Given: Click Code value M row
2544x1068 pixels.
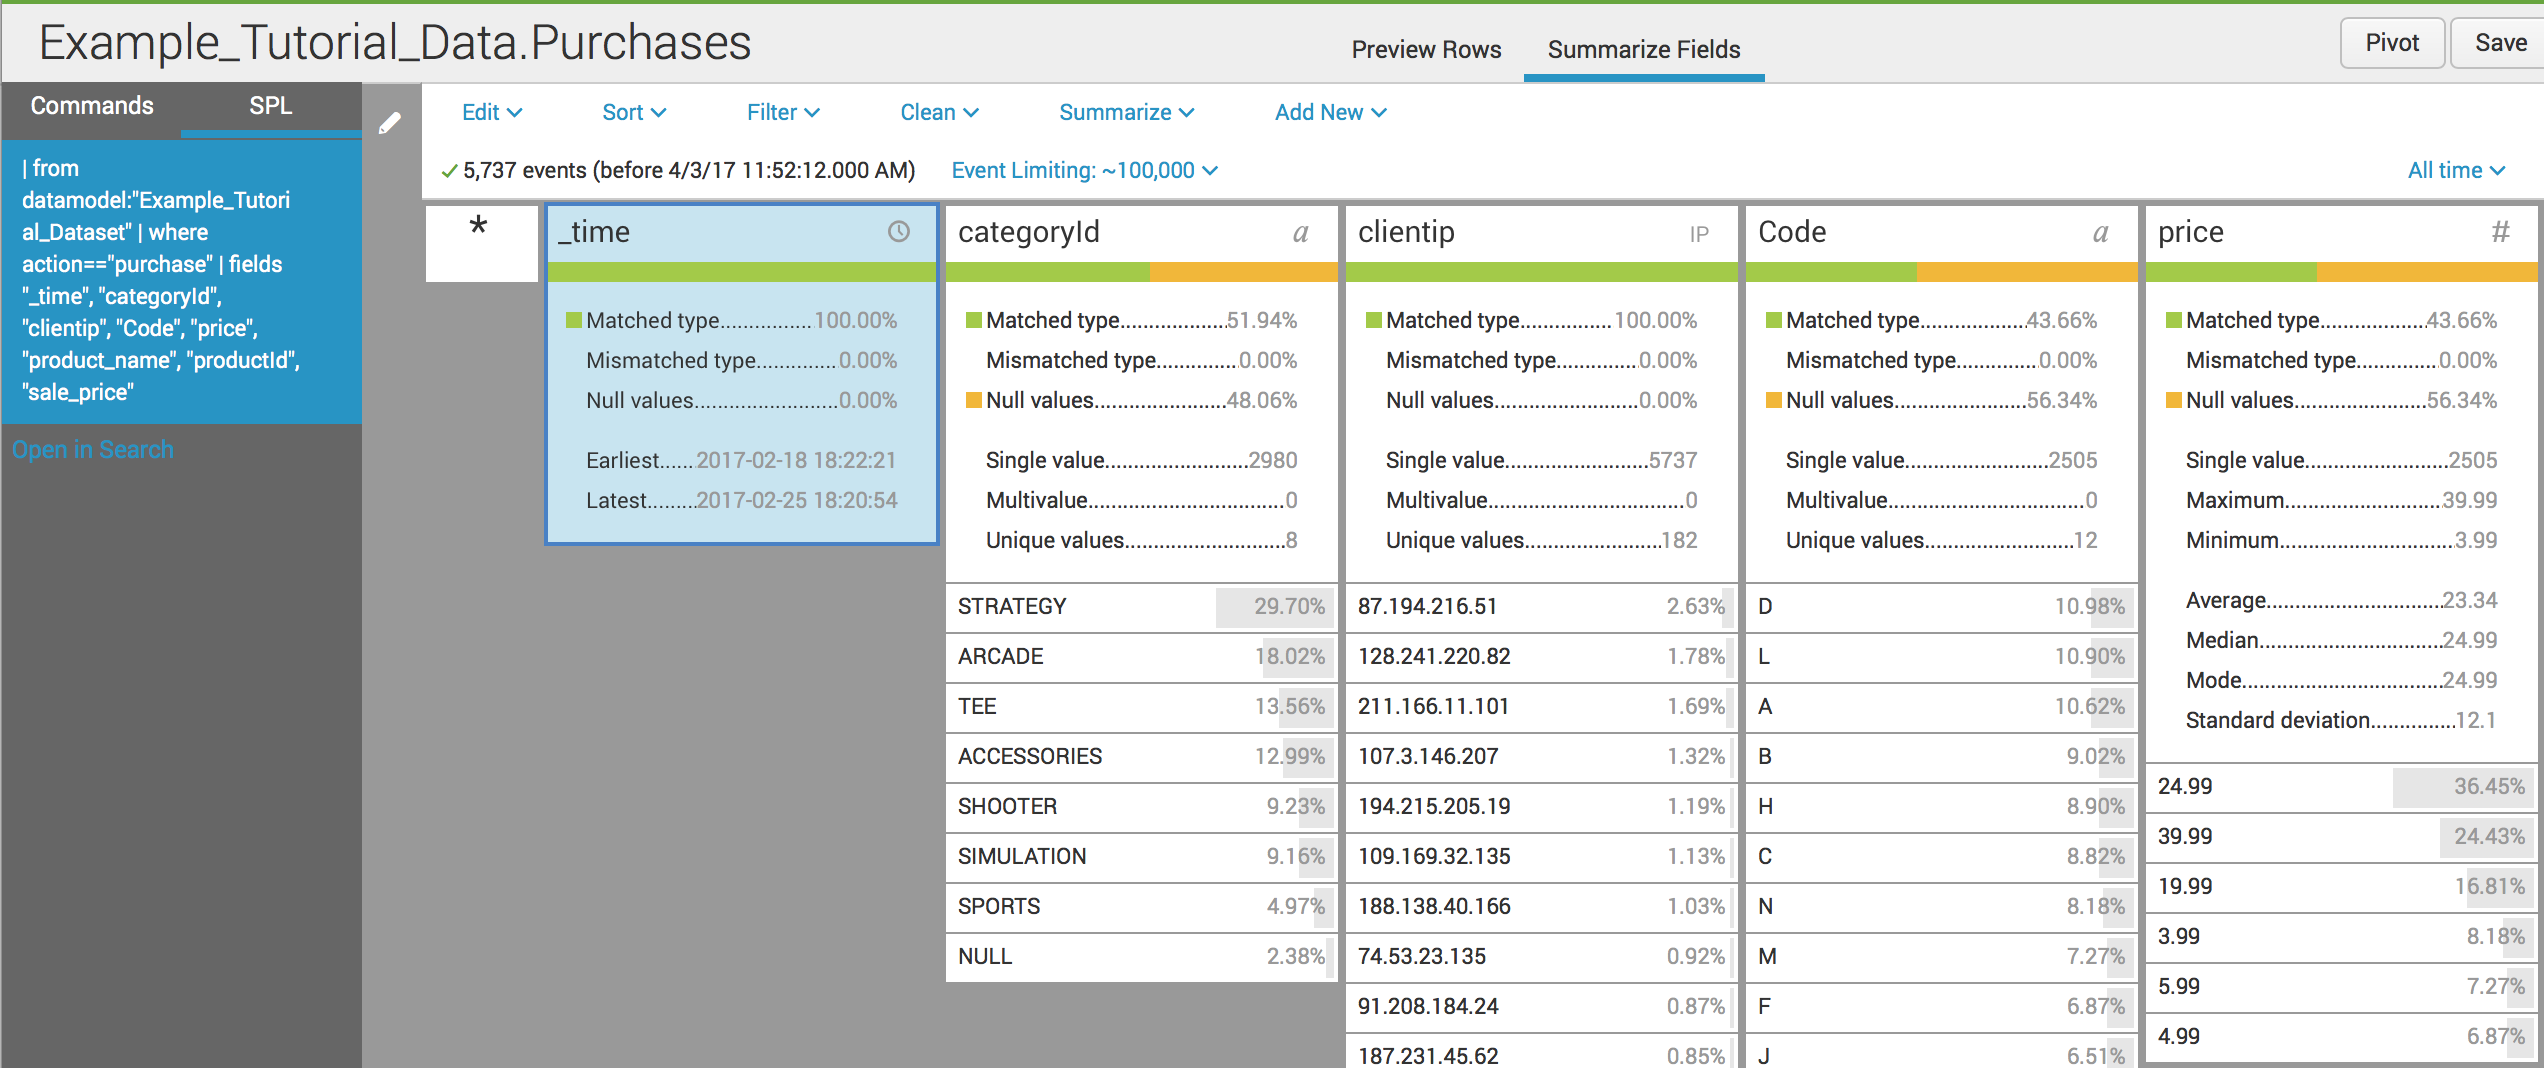Looking at the screenshot, I should [1941, 957].
